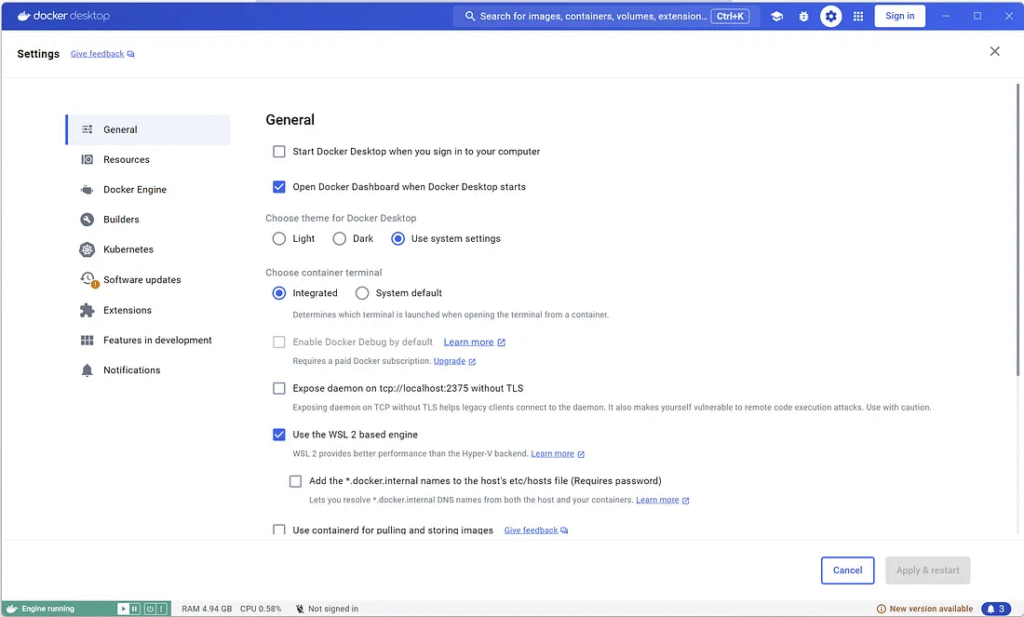Open the Resources settings tab
This screenshot has height=617, width=1024.
pyautogui.click(x=148, y=159)
